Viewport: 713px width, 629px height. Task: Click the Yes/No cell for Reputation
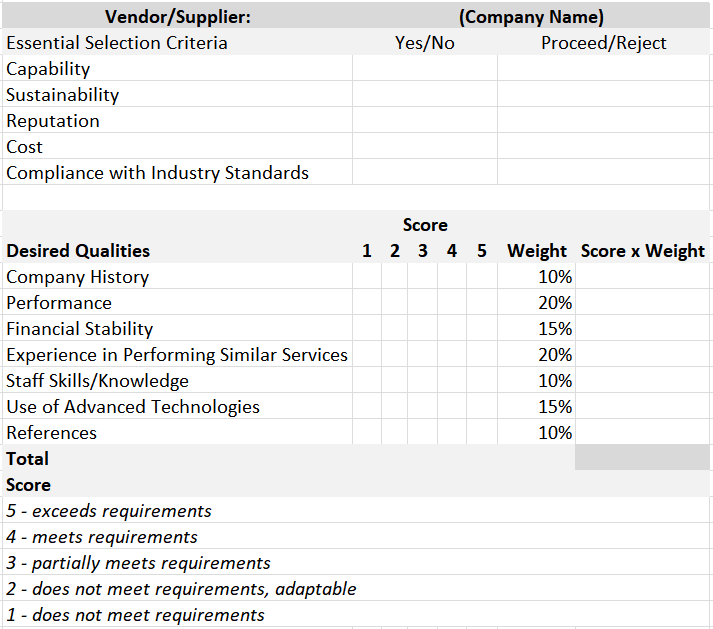(425, 121)
